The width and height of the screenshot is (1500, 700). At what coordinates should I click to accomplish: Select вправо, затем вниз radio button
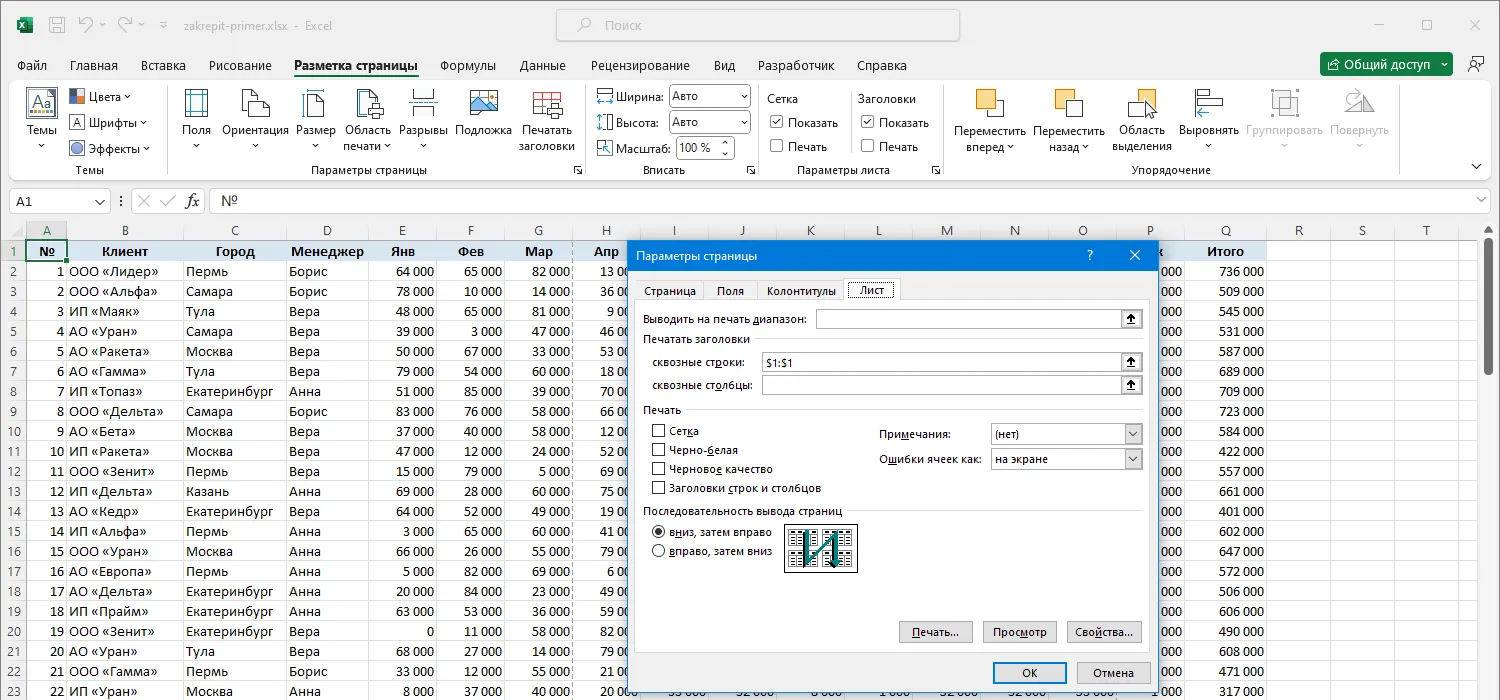[x=658, y=551]
